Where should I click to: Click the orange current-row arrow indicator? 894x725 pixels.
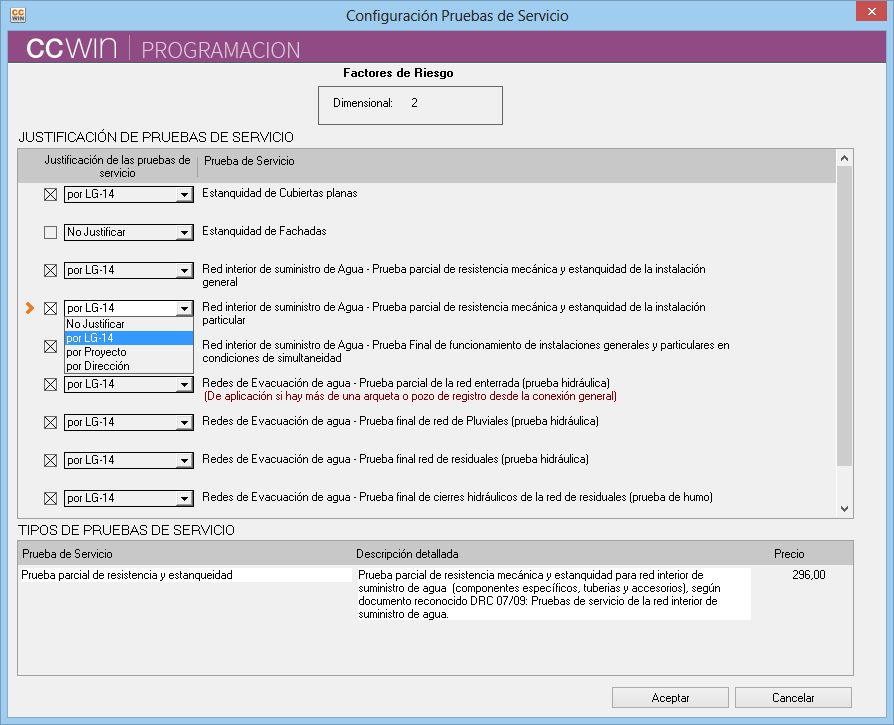click(30, 308)
